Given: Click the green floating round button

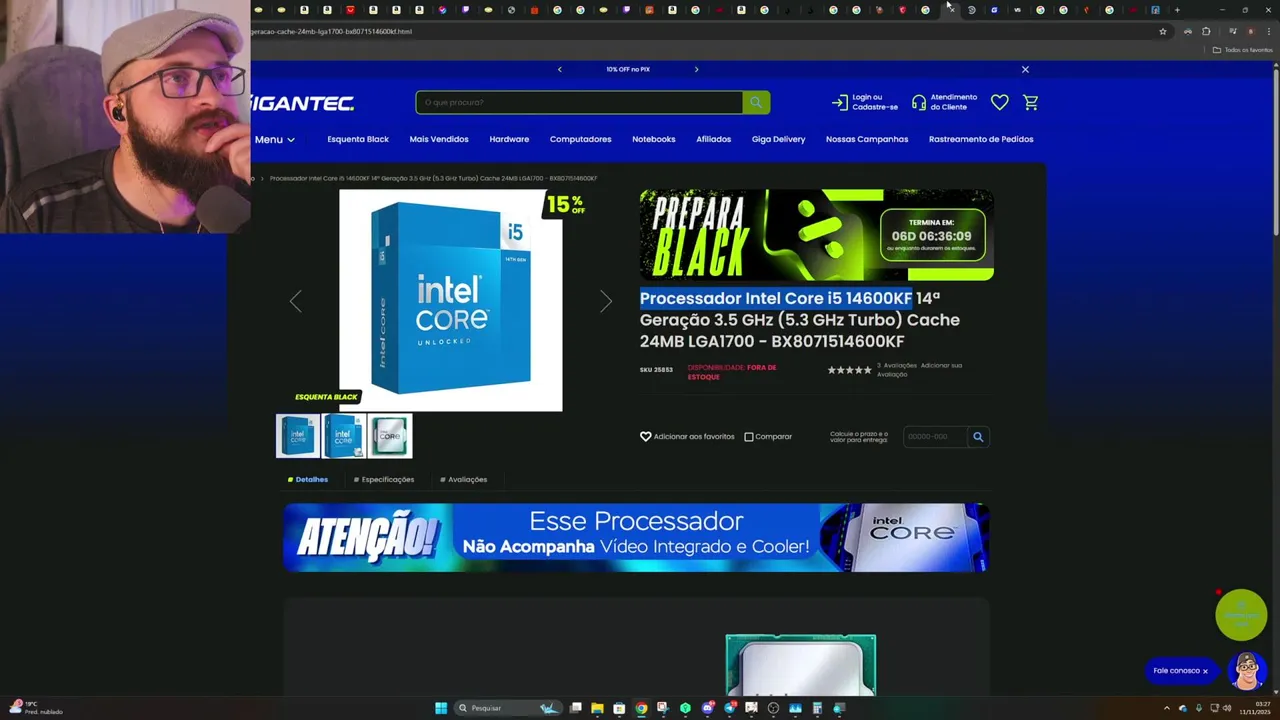Looking at the screenshot, I should point(1241,614).
